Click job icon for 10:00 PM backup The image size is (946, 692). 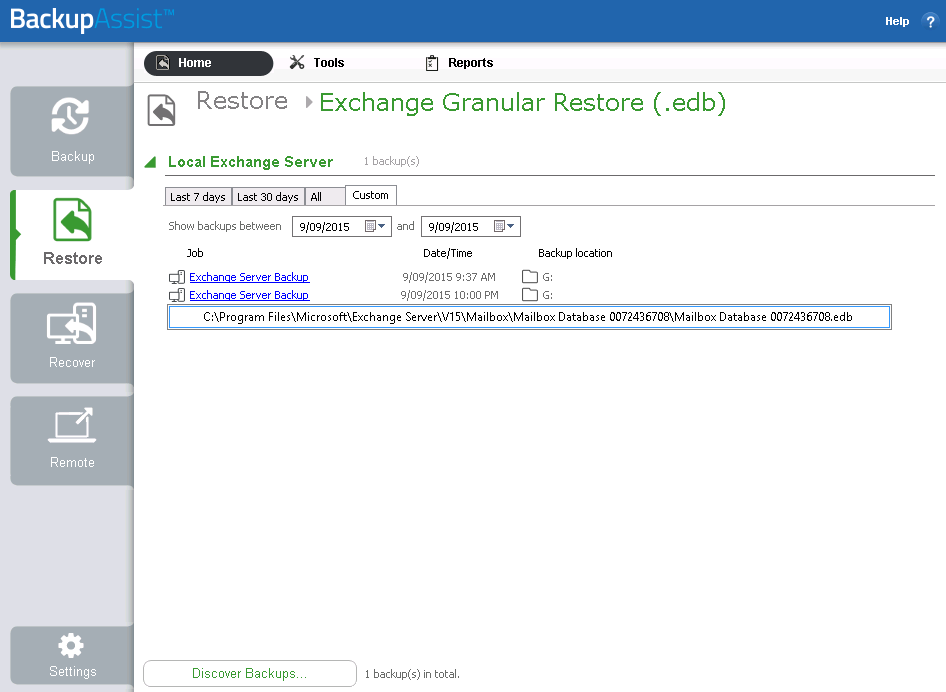(177, 295)
